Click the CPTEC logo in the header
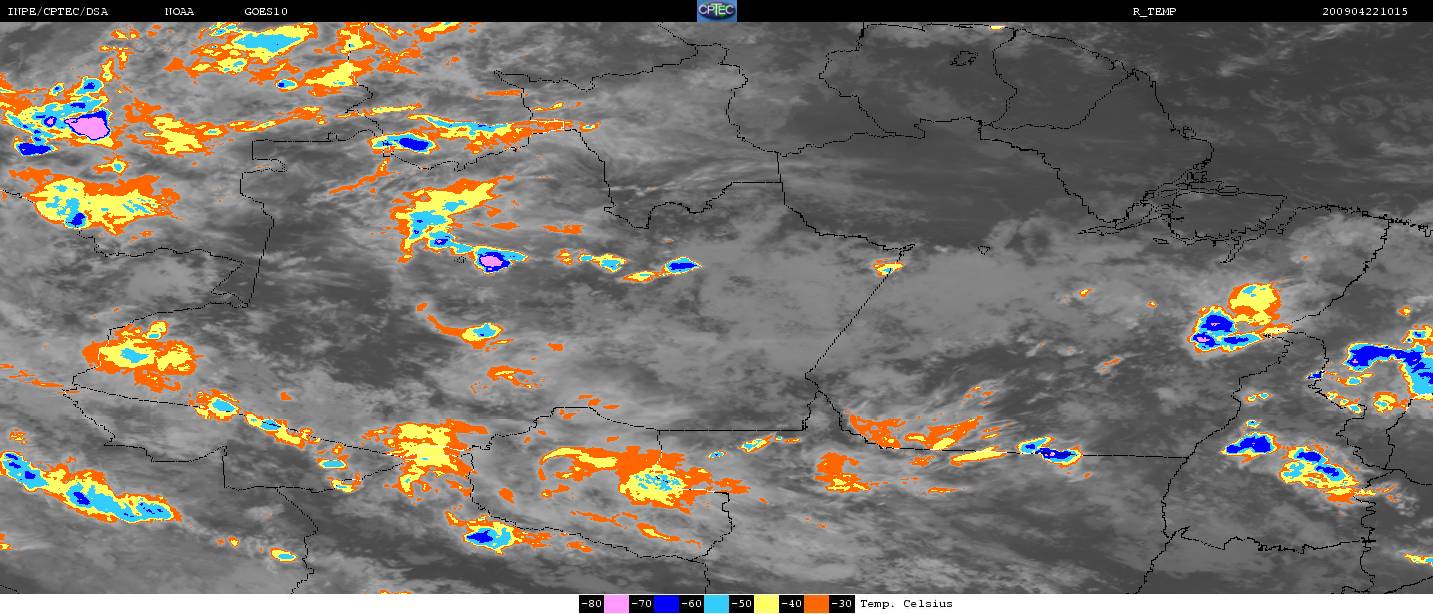 tap(716, 11)
